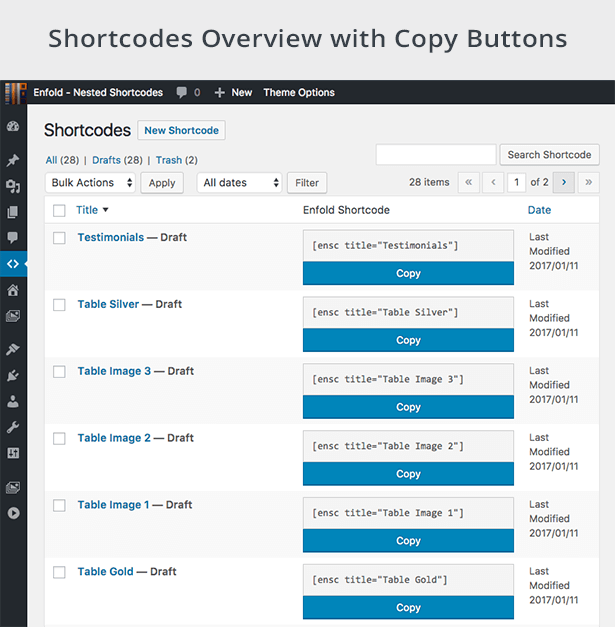The image size is (615, 627).
Task: Click the plus New icon in admin bar
Action: (219, 93)
